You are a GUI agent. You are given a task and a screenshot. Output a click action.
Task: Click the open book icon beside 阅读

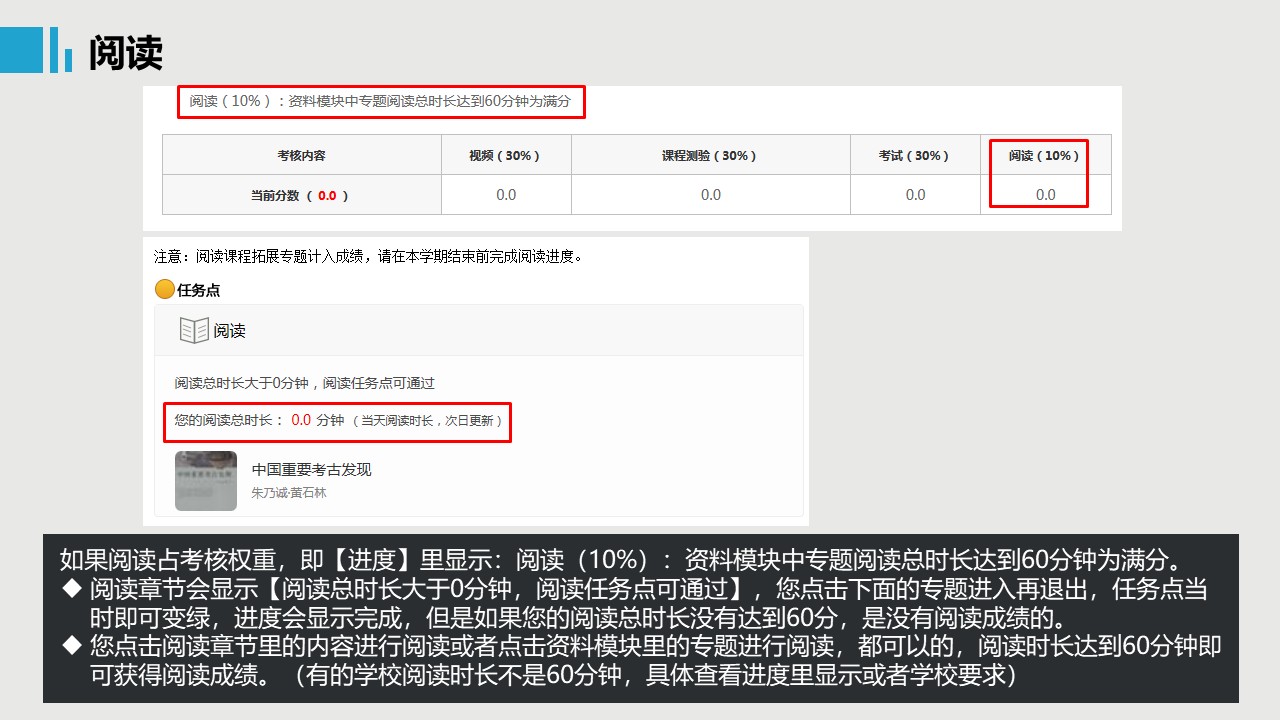(x=194, y=330)
